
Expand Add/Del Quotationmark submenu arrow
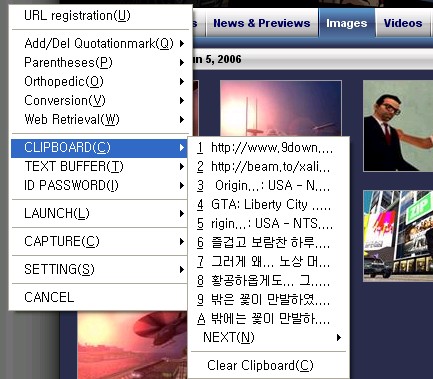[182, 43]
